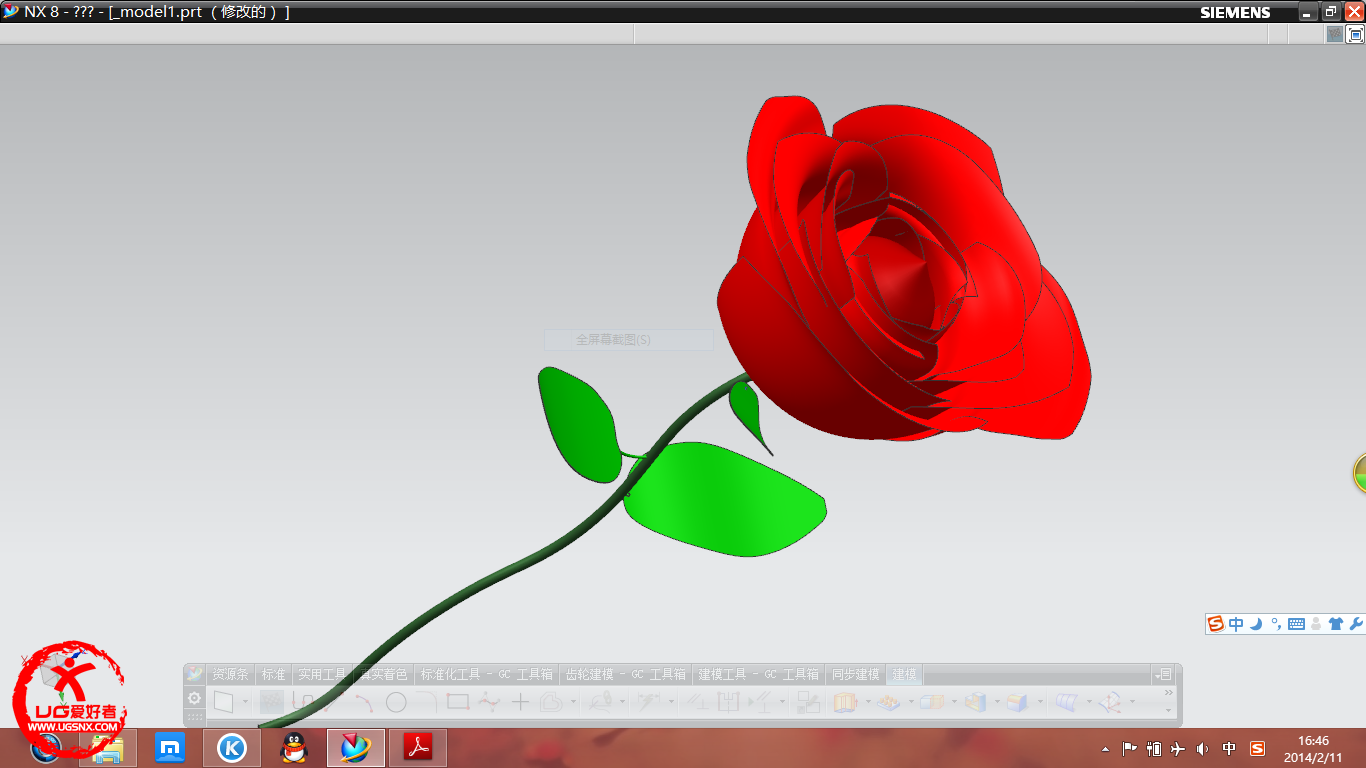The image size is (1366, 768).
Task: Click the Sogou S logo in IME bar
Action: click(x=1216, y=624)
